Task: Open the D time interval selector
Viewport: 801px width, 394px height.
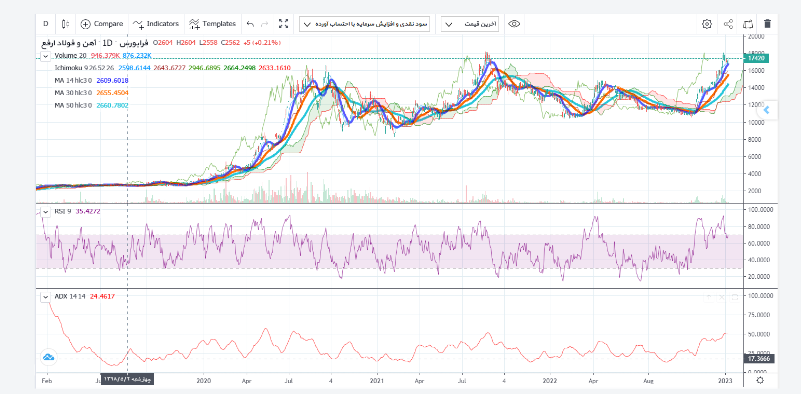Action: pyautogui.click(x=45, y=24)
